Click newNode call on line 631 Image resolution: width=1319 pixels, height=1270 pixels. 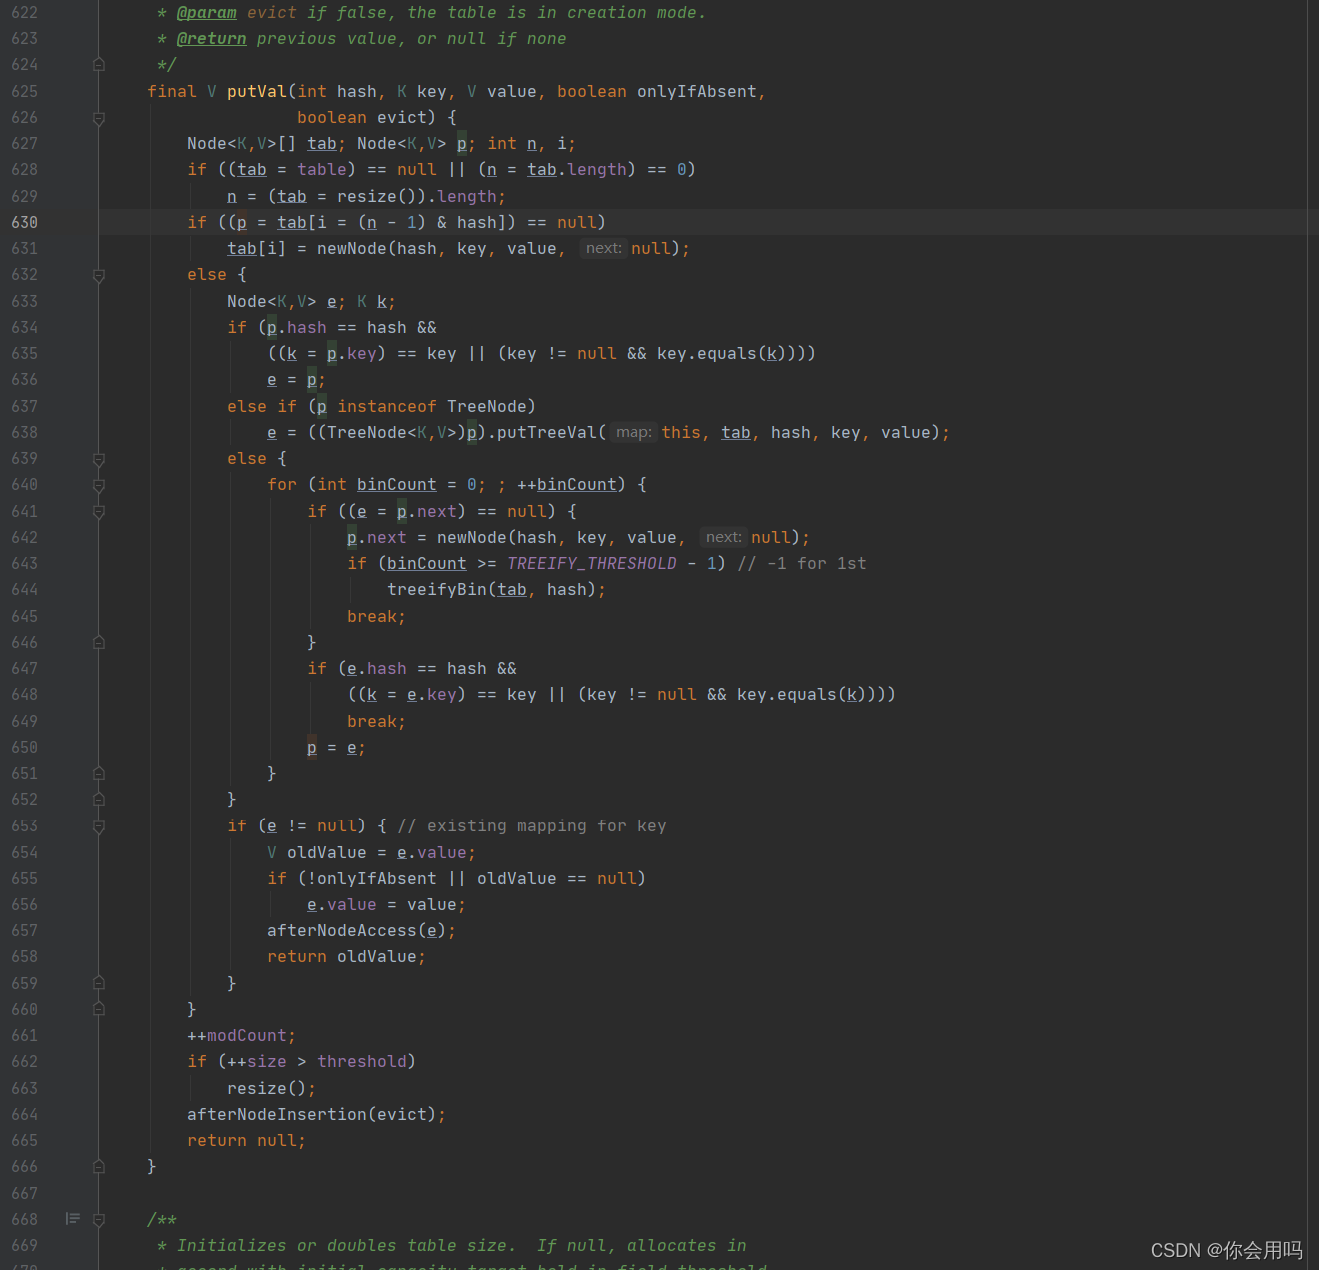click(352, 248)
